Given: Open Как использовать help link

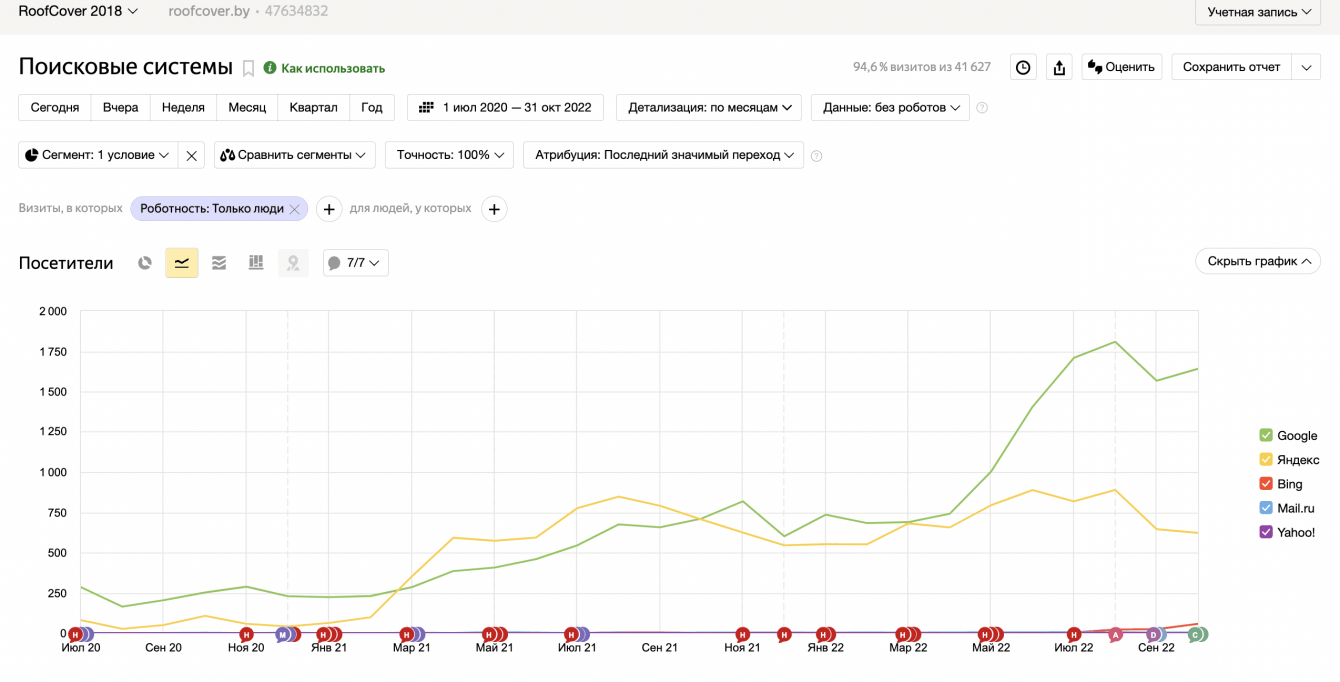Looking at the screenshot, I should click(x=332, y=68).
